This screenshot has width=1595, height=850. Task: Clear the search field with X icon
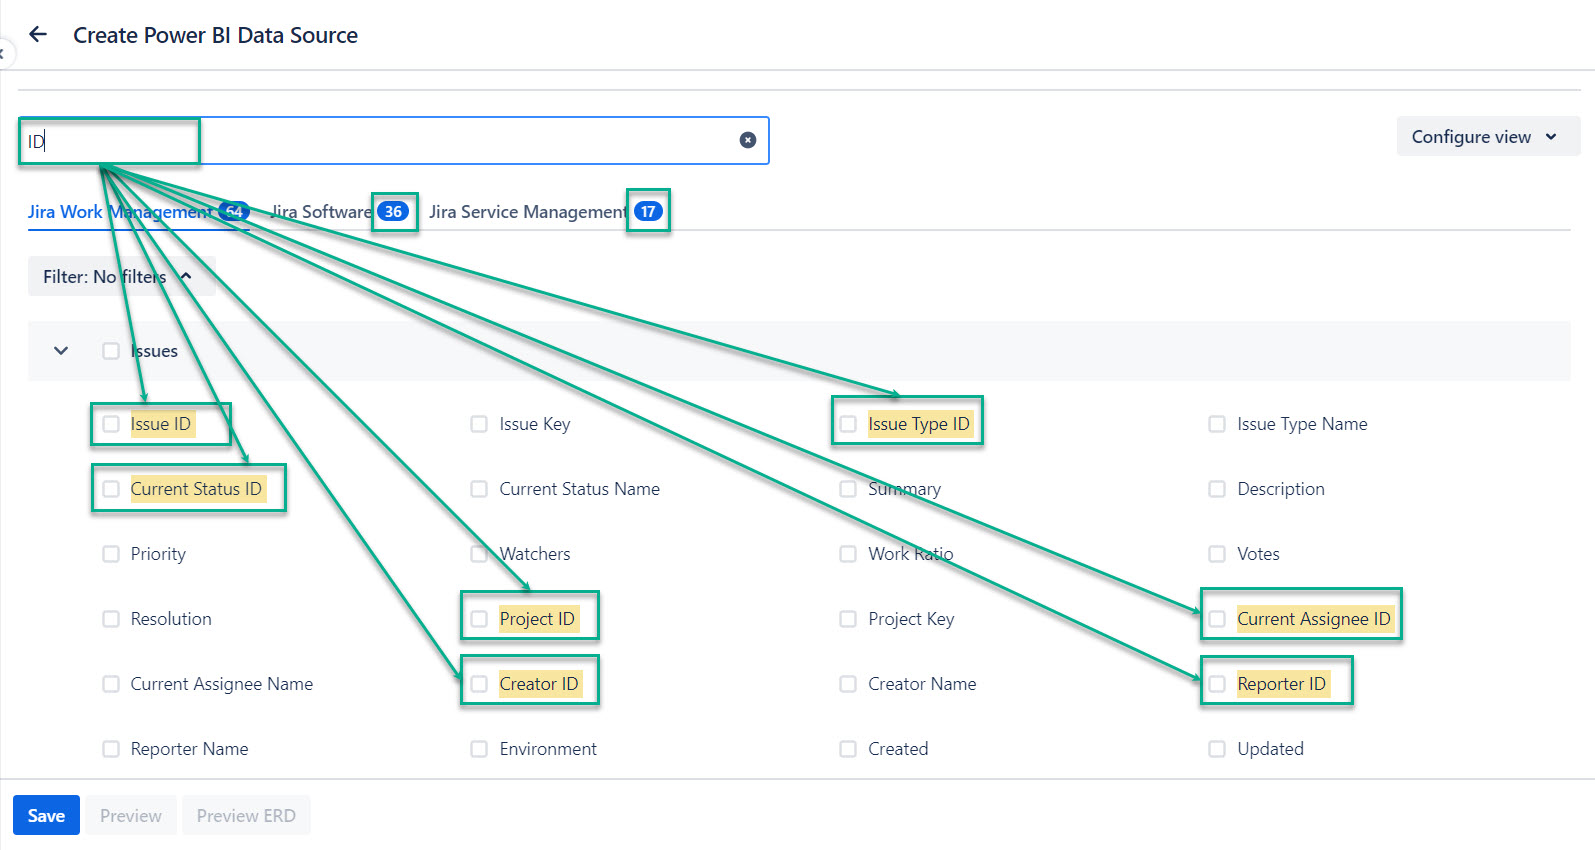pyautogui.click(x=747, y=140)
